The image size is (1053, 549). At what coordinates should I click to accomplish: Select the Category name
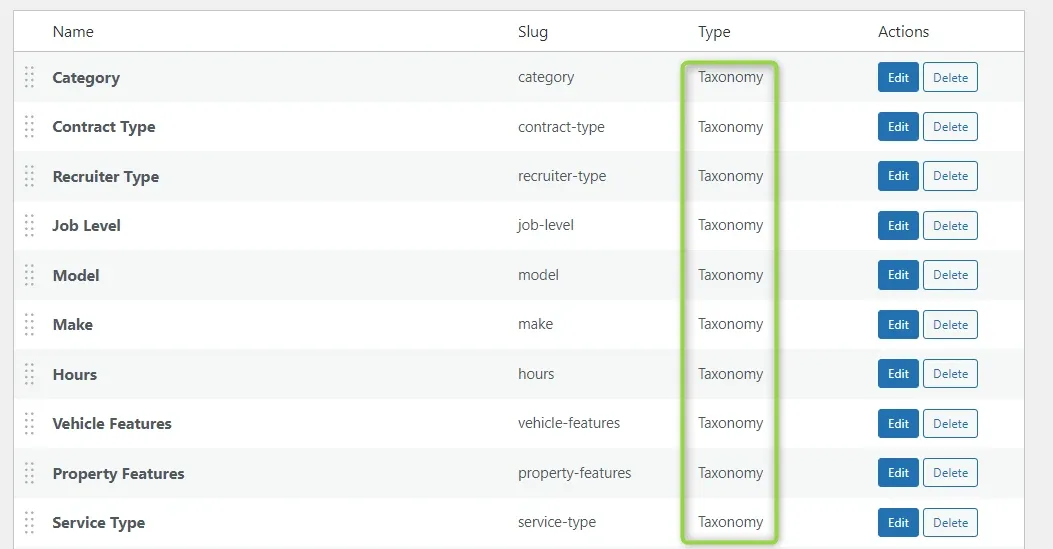coord(86,78)
